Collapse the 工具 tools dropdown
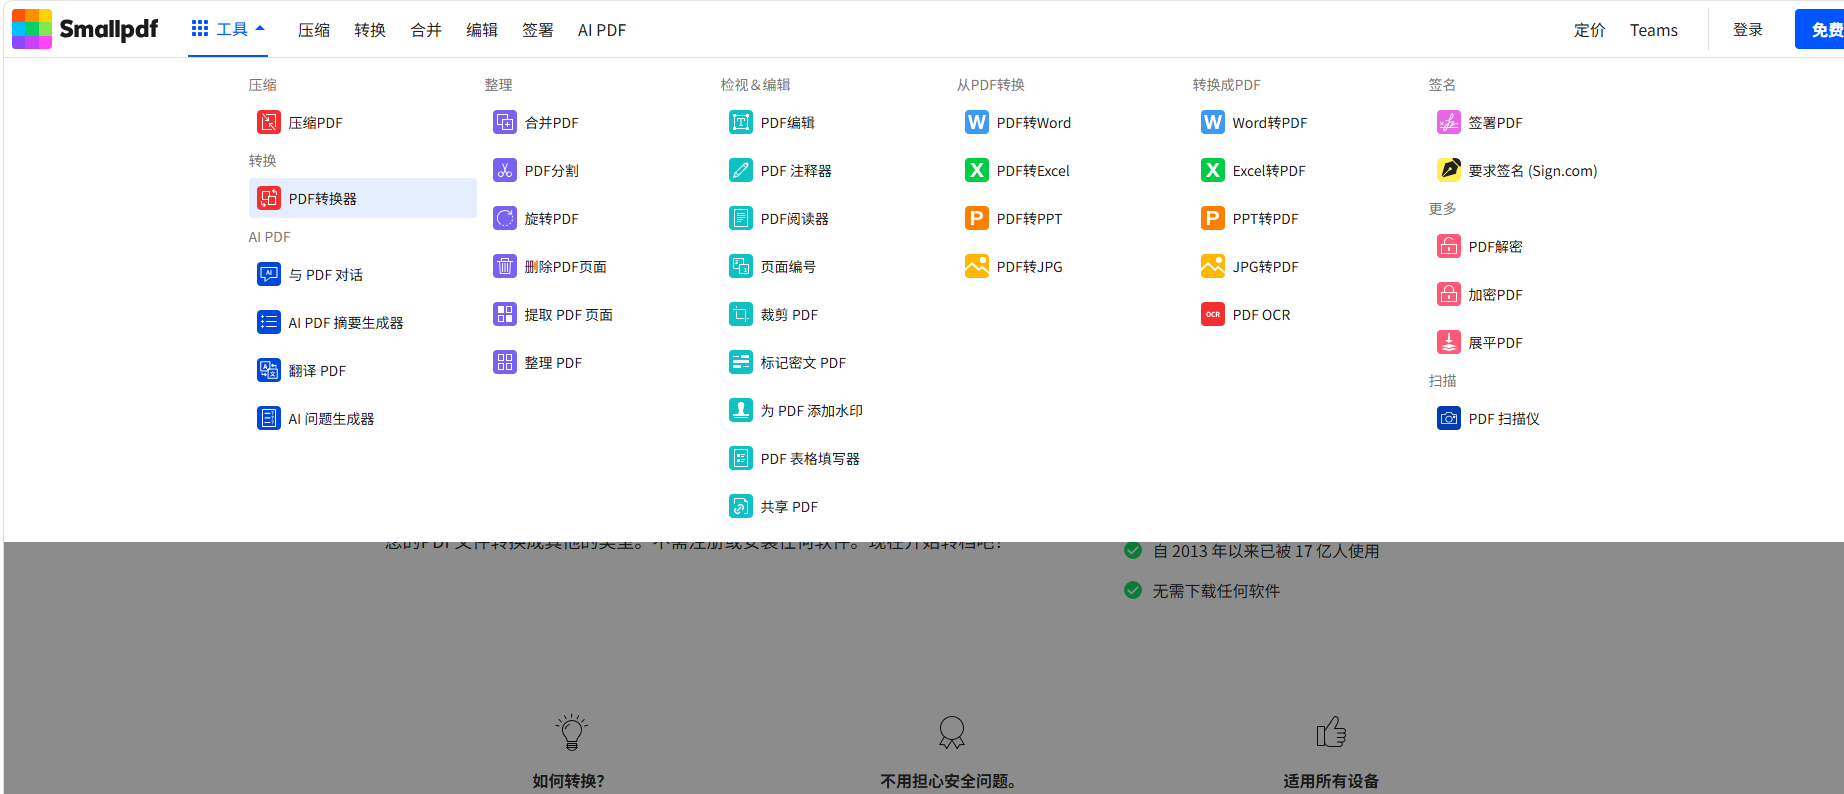Viewport: 1844px width, 794px height. (x=228, y=29)
